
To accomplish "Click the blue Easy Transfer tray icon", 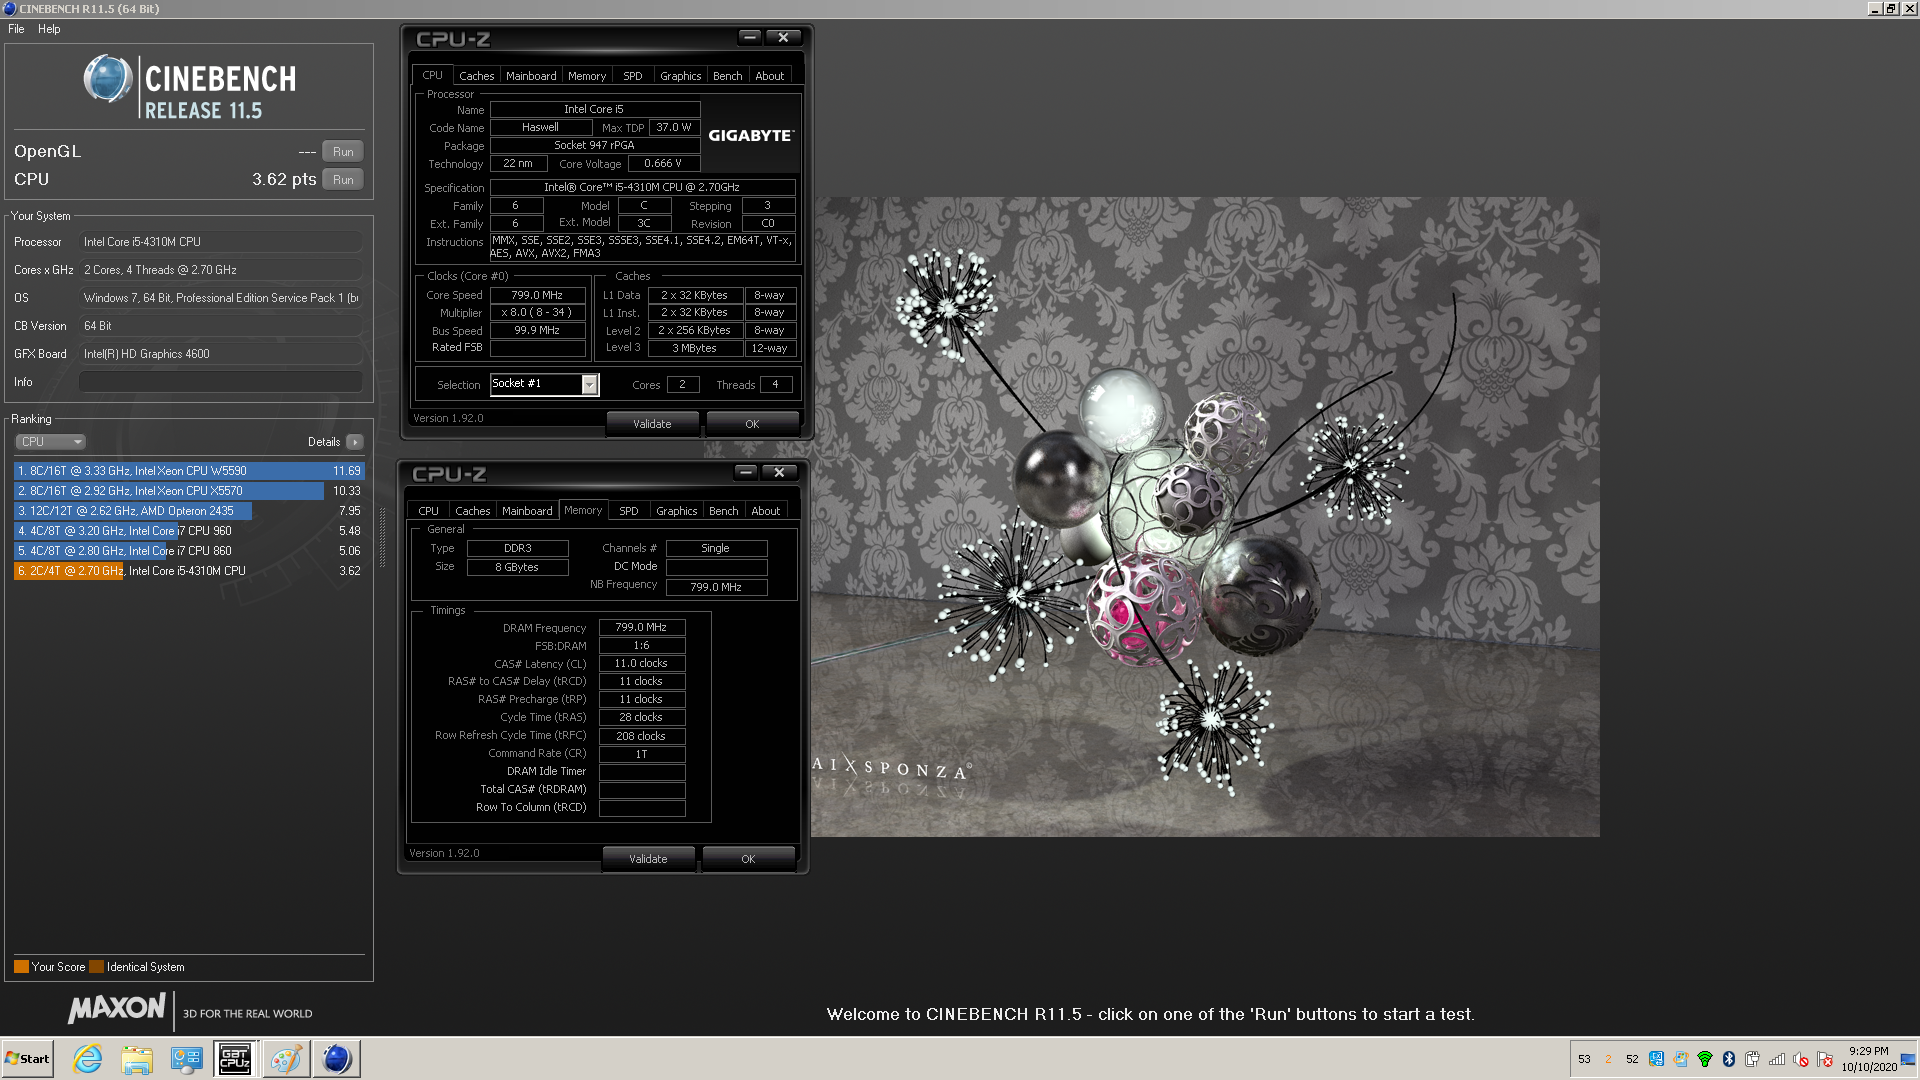I will click(x=1657, y=1059).
